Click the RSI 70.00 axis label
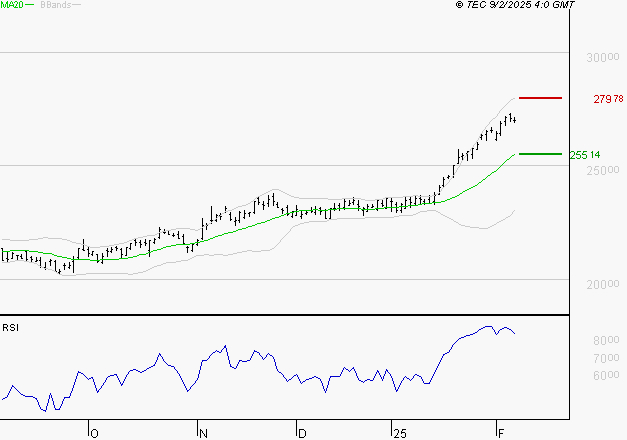The width and height of the screenshot is (627, 440). coord(606,358)
